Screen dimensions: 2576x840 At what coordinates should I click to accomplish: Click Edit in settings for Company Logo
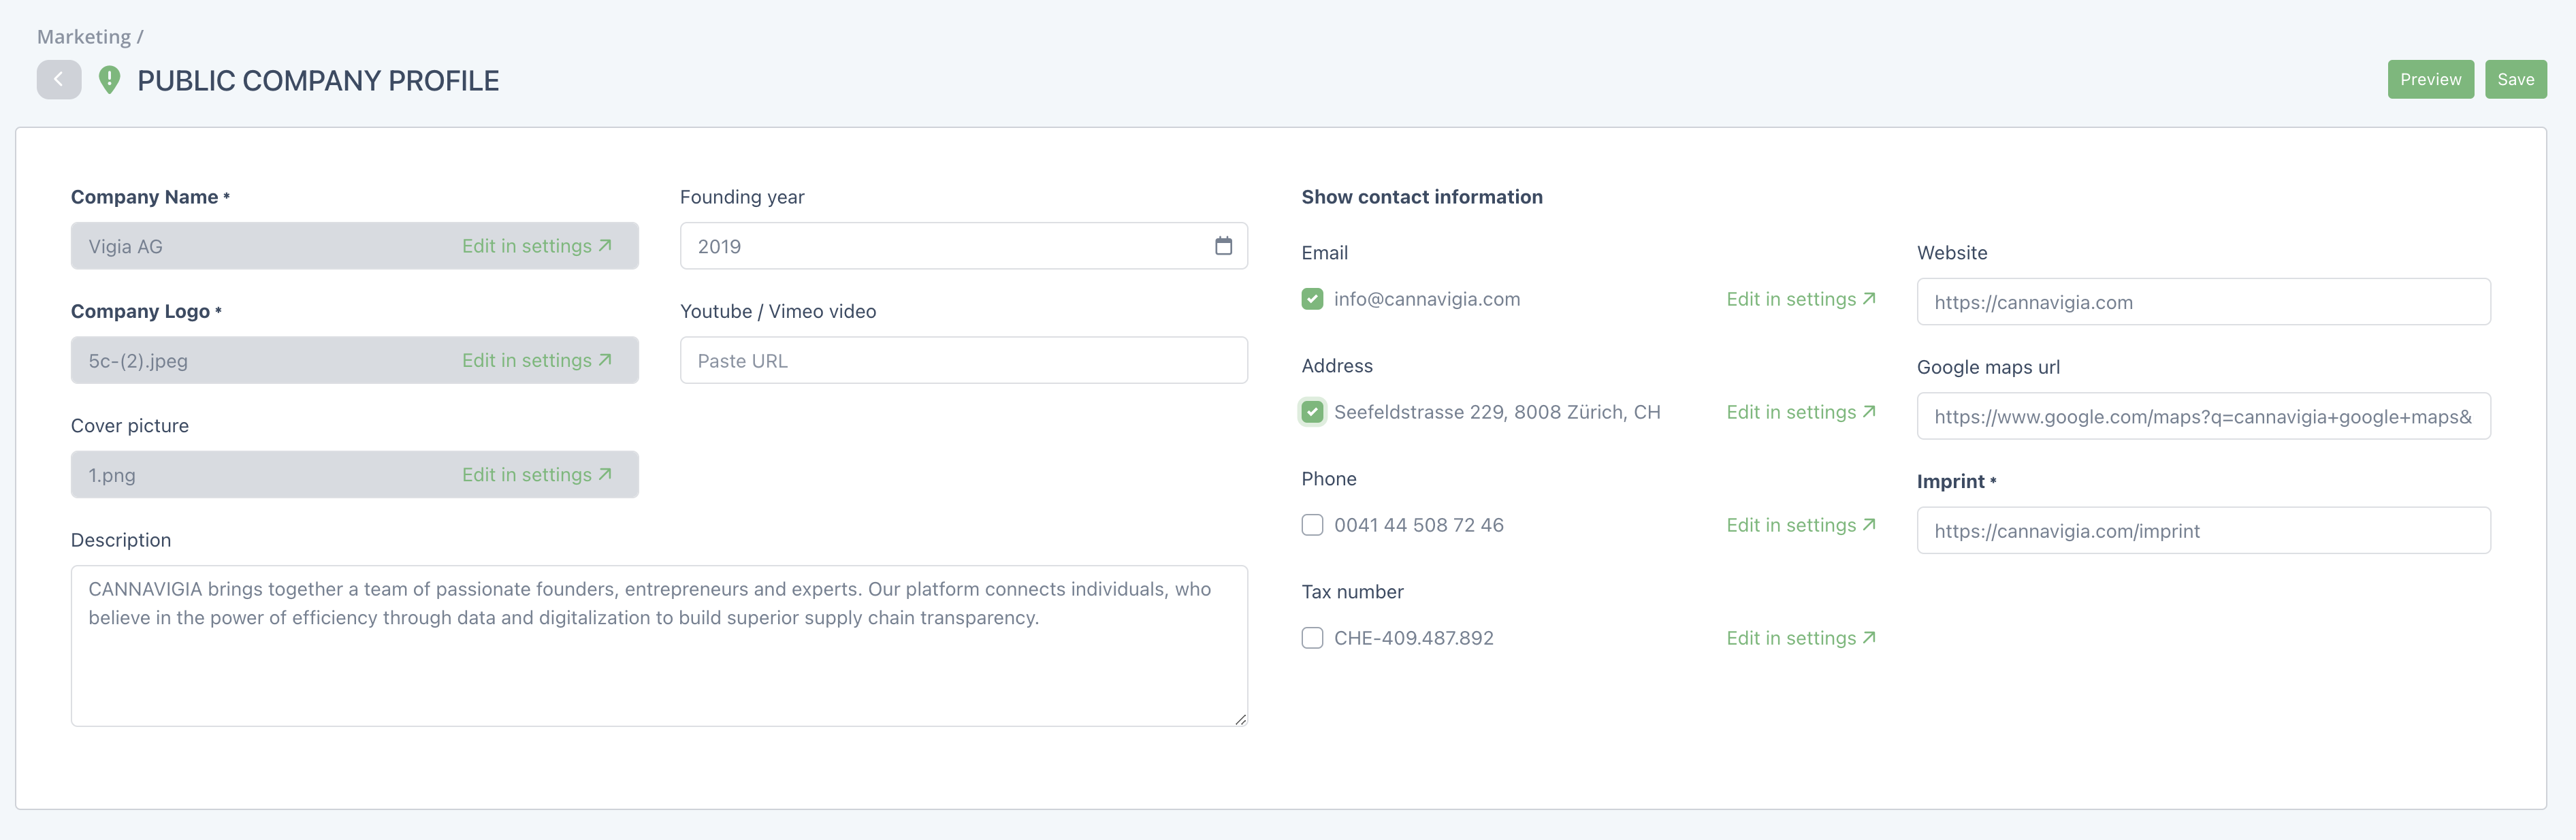(536, 360)
